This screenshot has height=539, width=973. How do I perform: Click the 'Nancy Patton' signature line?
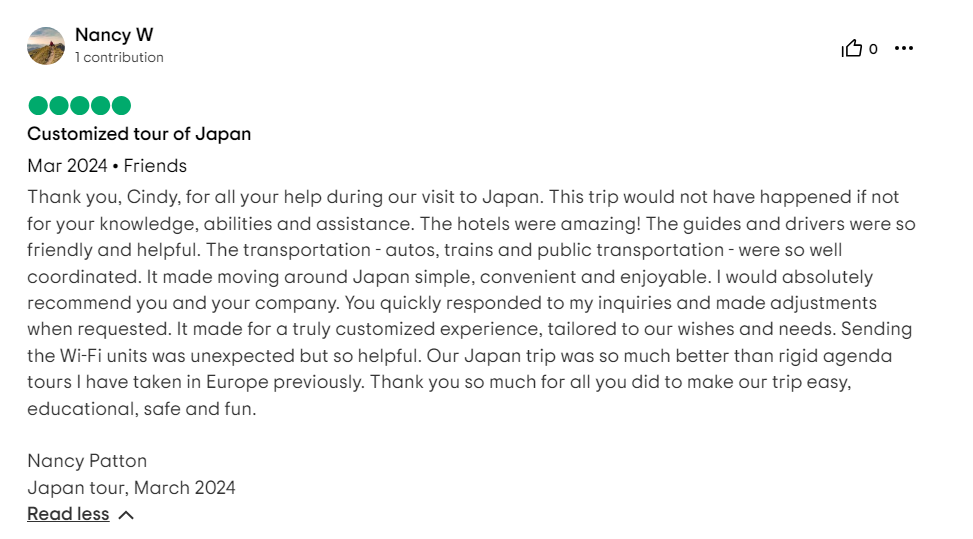(87, 461)
